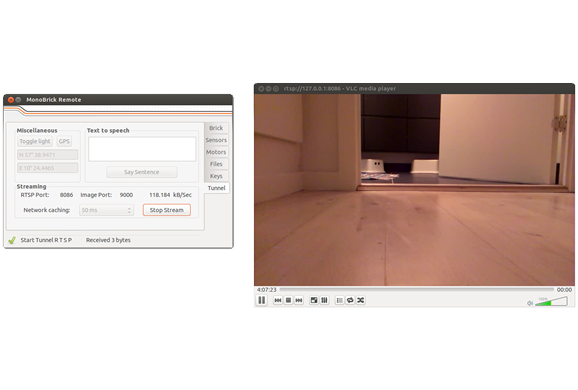Switch to the Motors tab
The image size is (578, 390).
(216, 152)
